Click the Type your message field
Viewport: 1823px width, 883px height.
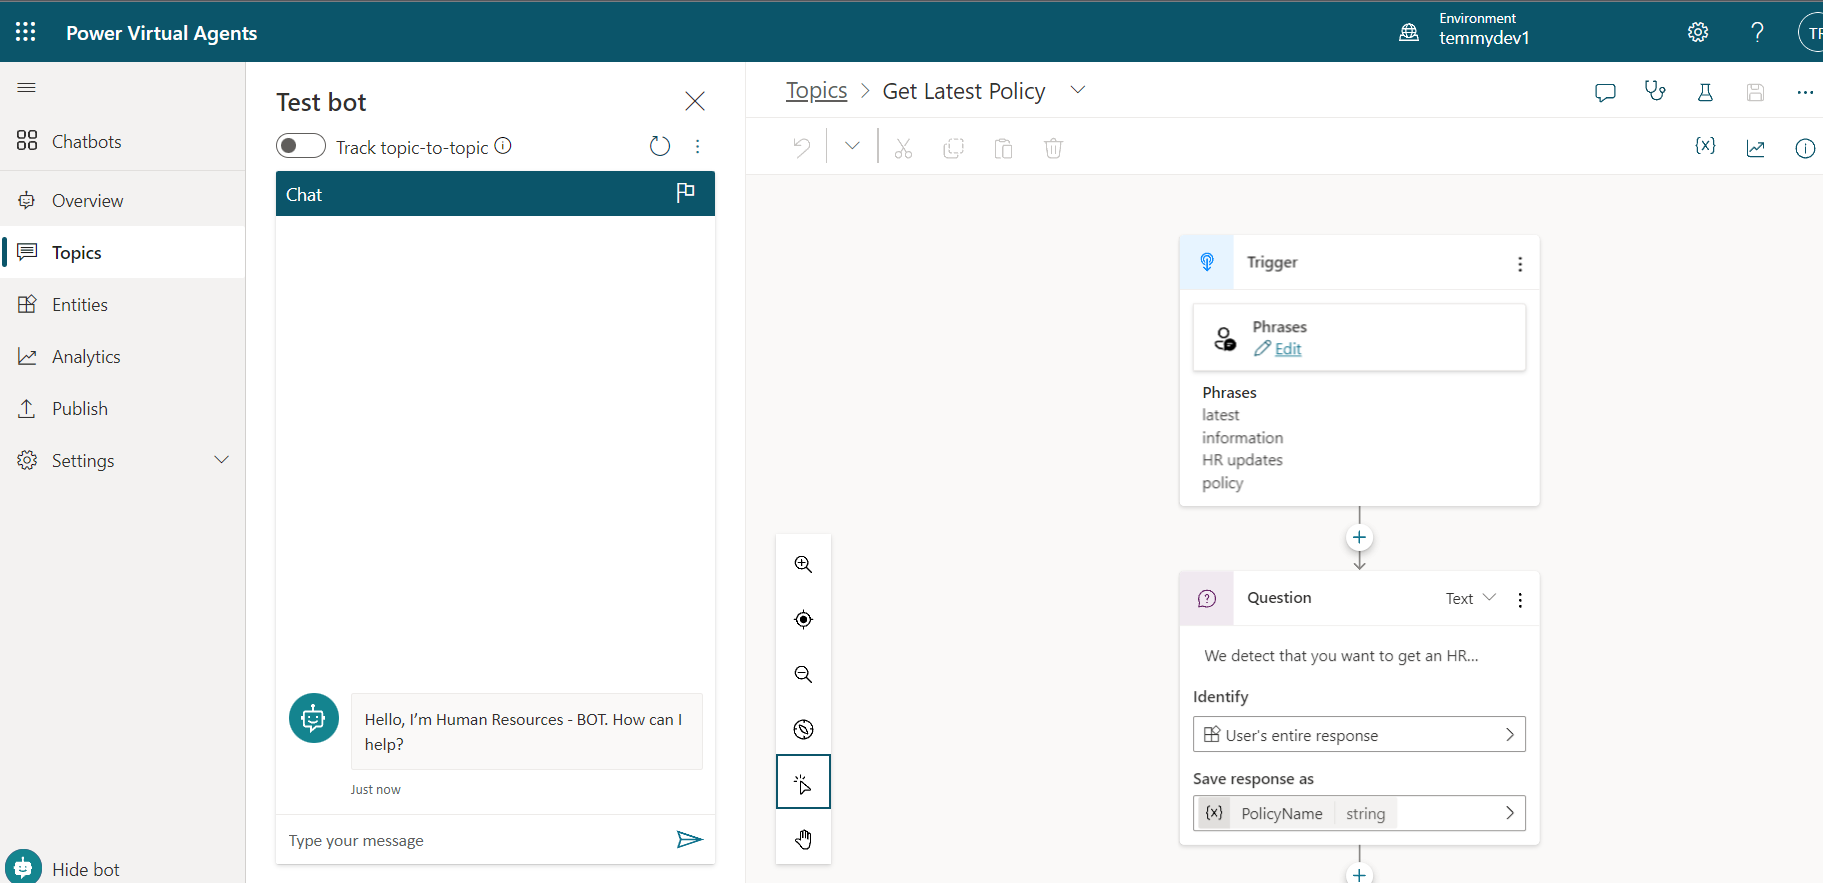coord(475,840)
